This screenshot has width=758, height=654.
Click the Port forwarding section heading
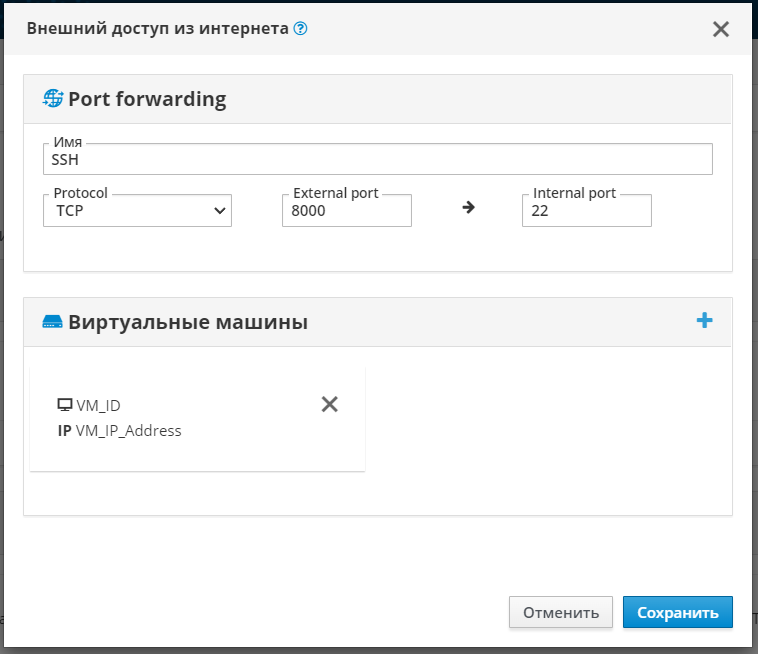(147, 99)
